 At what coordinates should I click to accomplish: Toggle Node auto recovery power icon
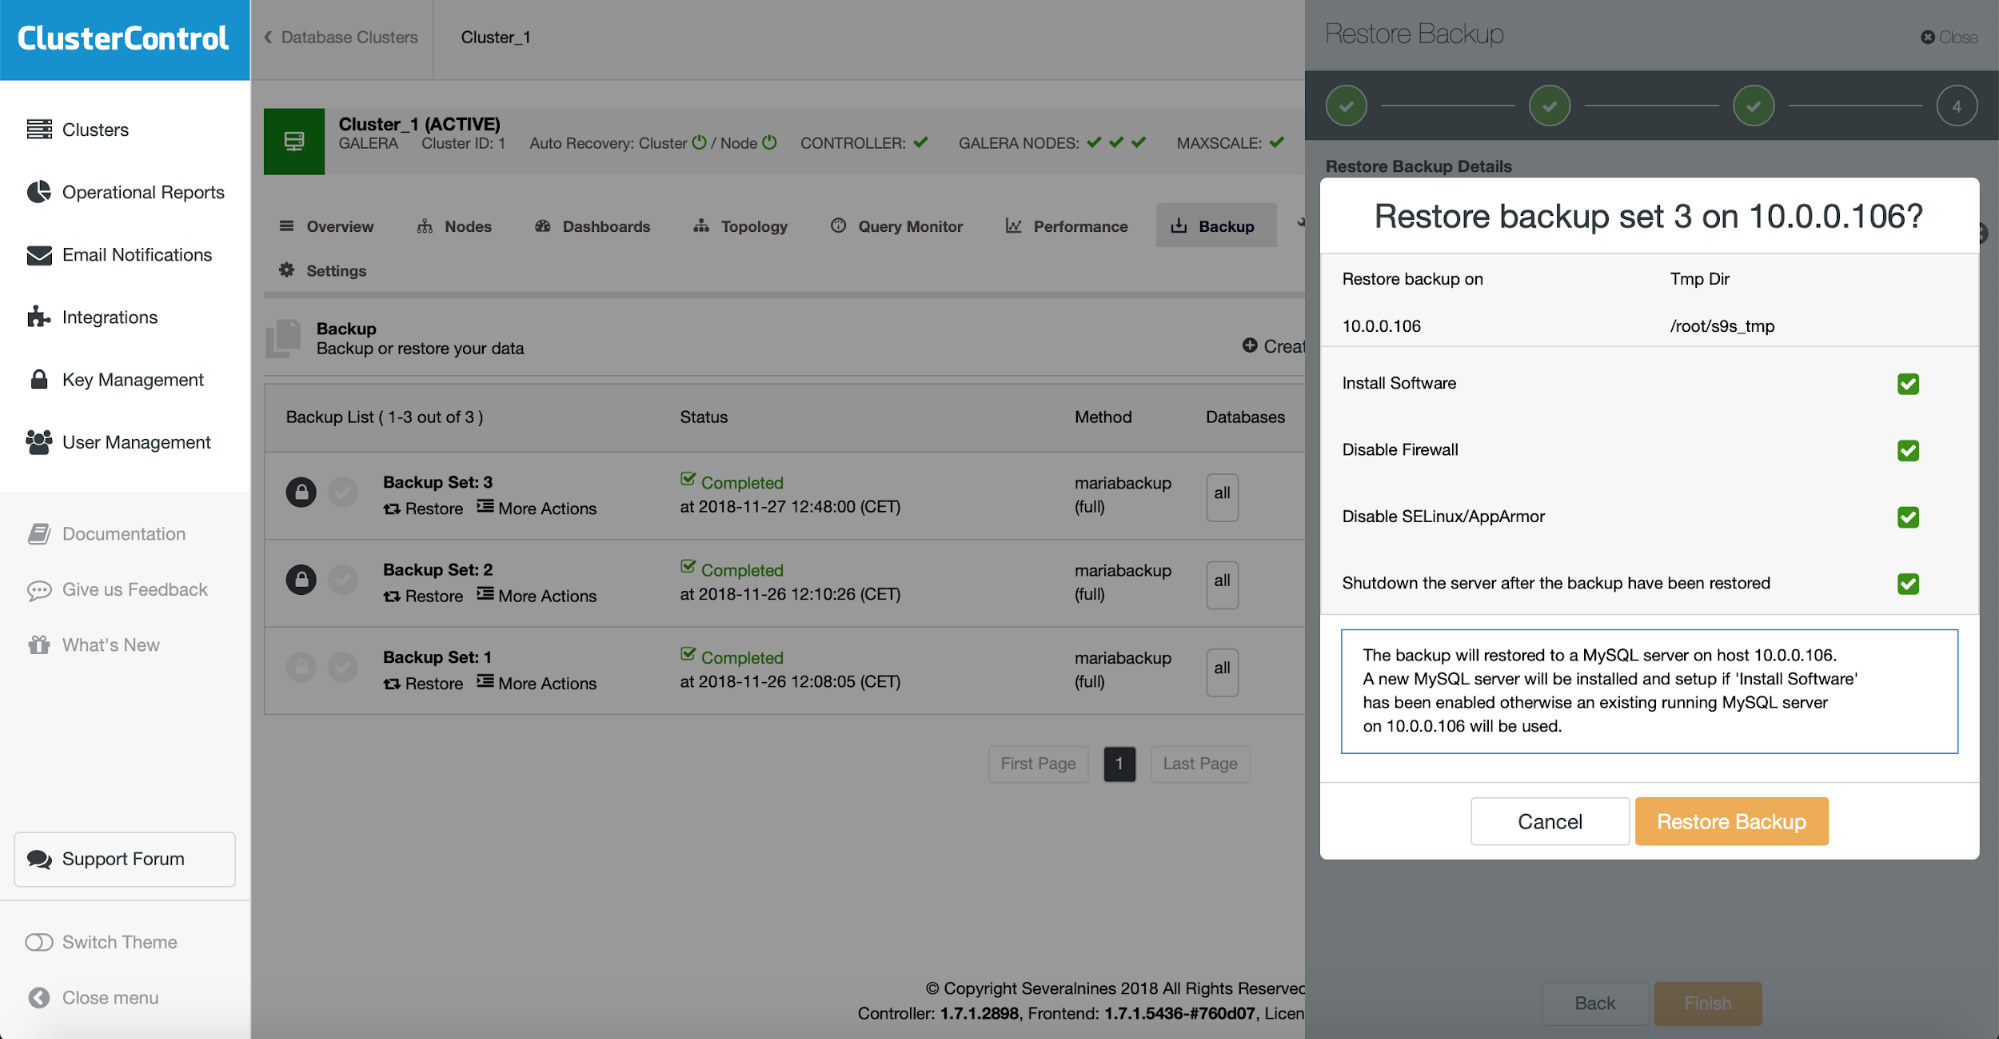coord(769,143)
